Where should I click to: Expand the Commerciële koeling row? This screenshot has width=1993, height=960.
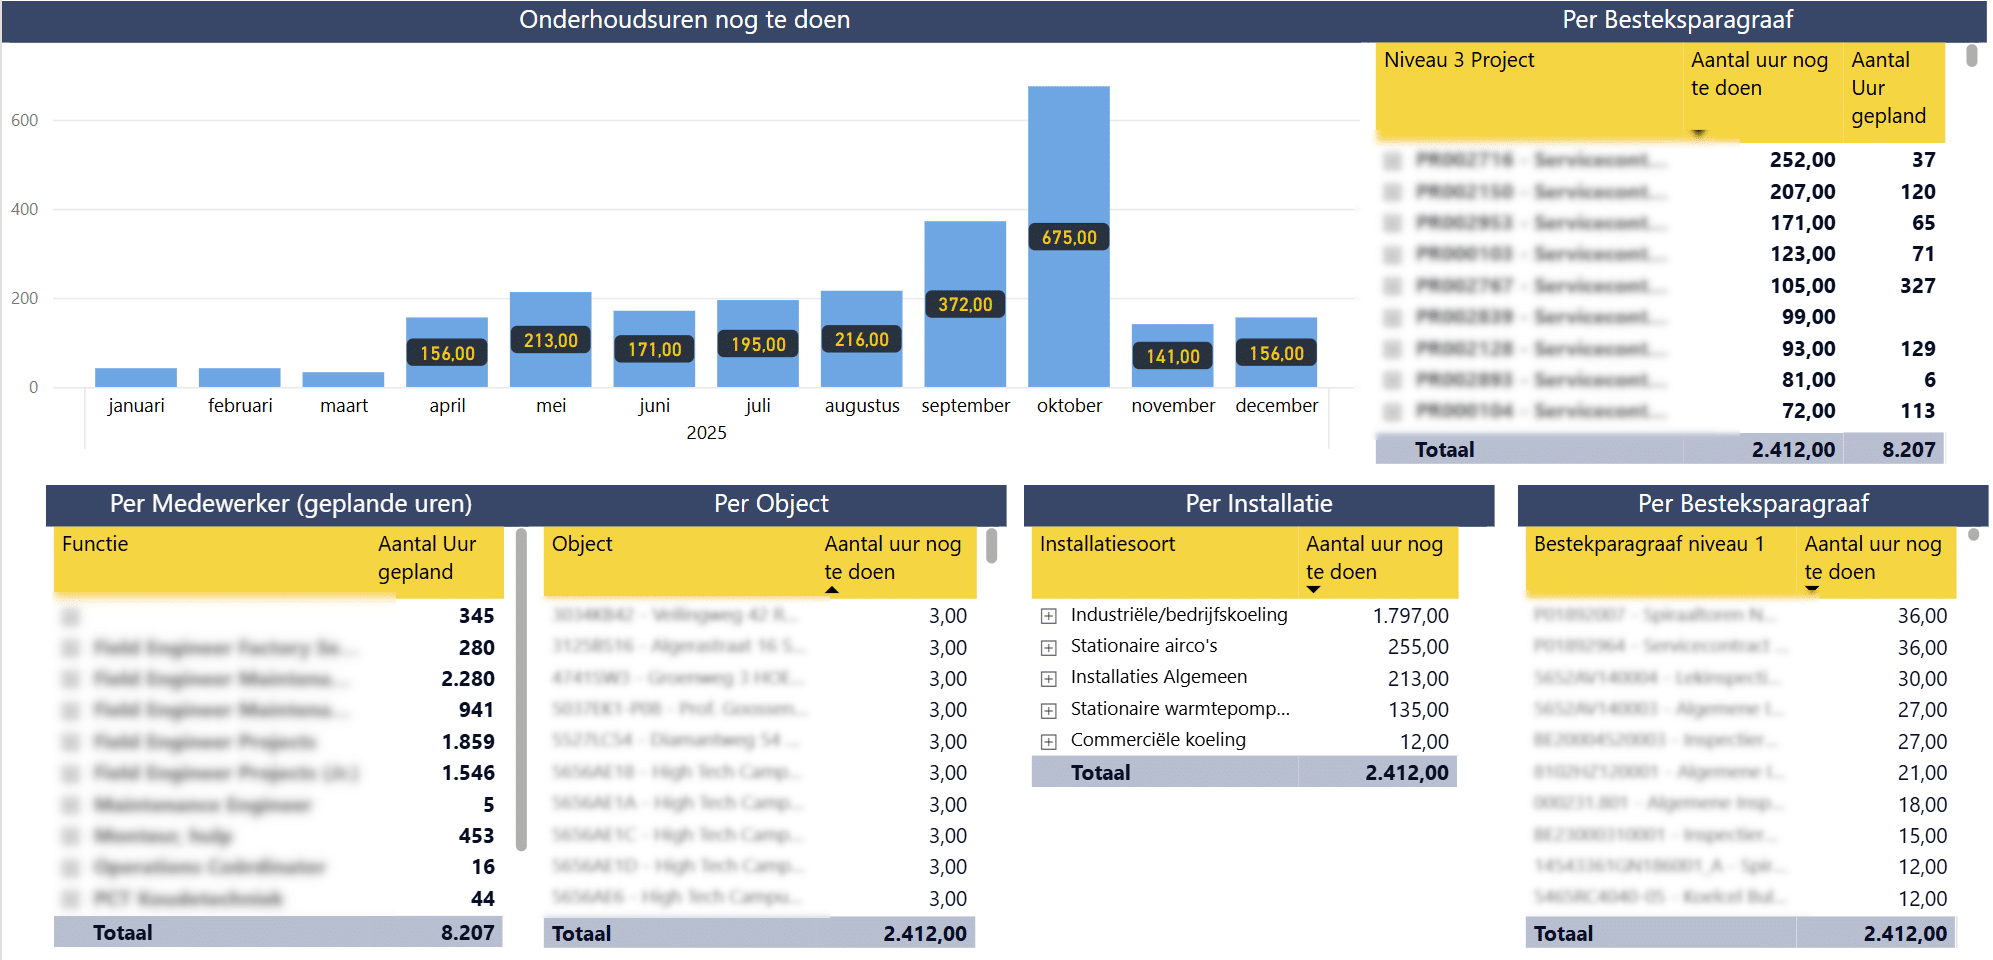point(1048,741)
